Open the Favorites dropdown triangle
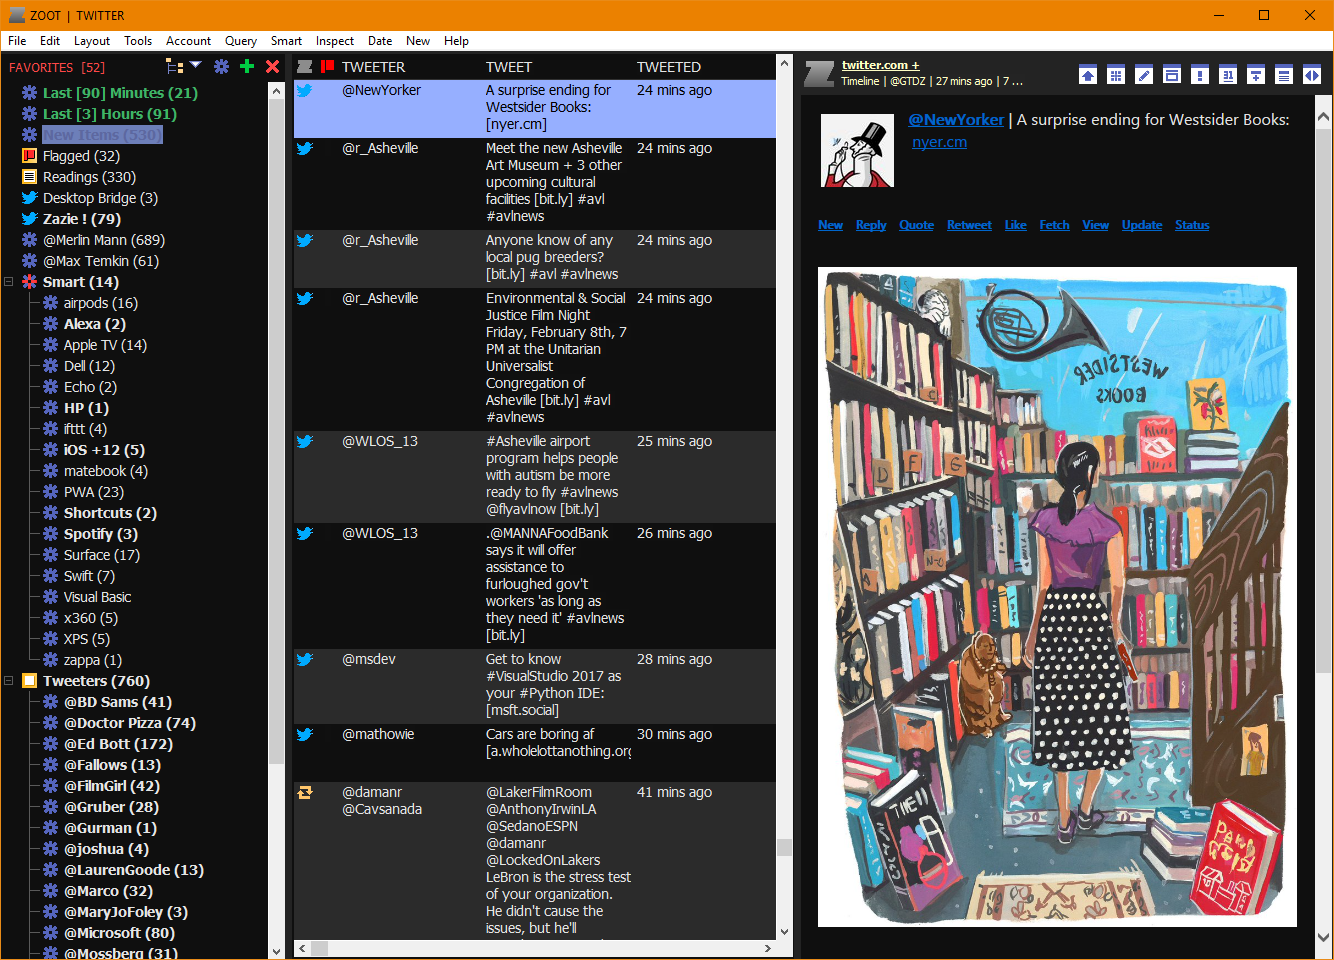The width and height of the screenshot is (1334, 960). (196, 66)
